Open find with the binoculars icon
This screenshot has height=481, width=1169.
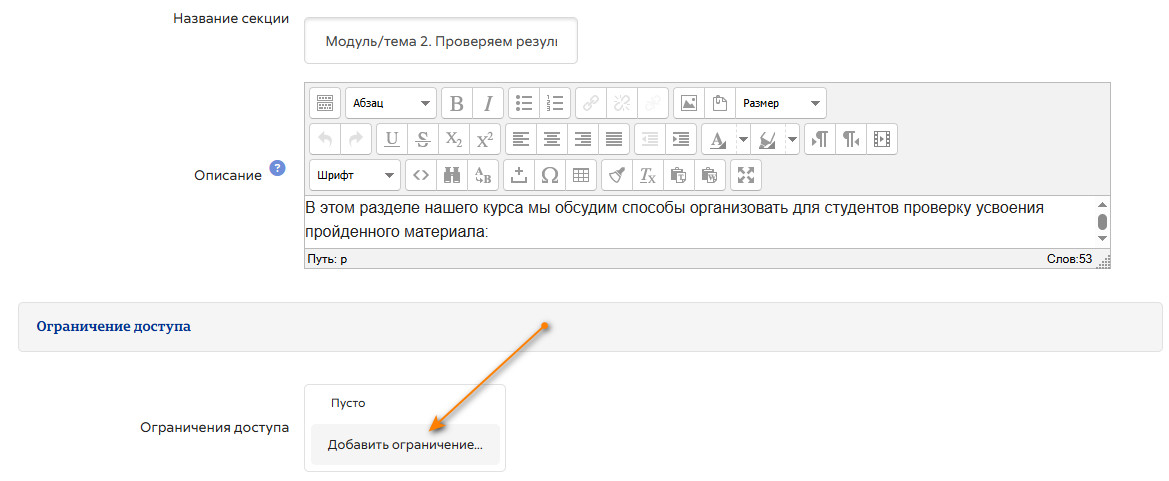coord(452,175)
